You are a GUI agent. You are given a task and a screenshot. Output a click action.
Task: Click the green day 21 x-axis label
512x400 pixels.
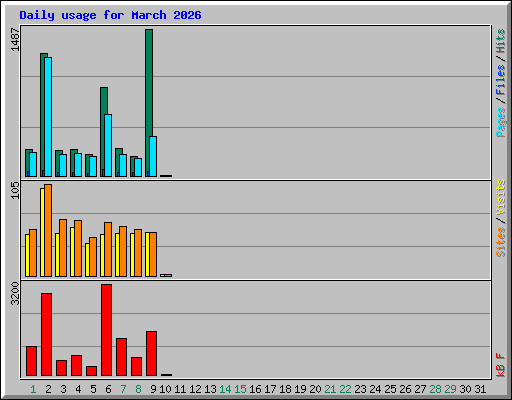(x=330, y=389)
